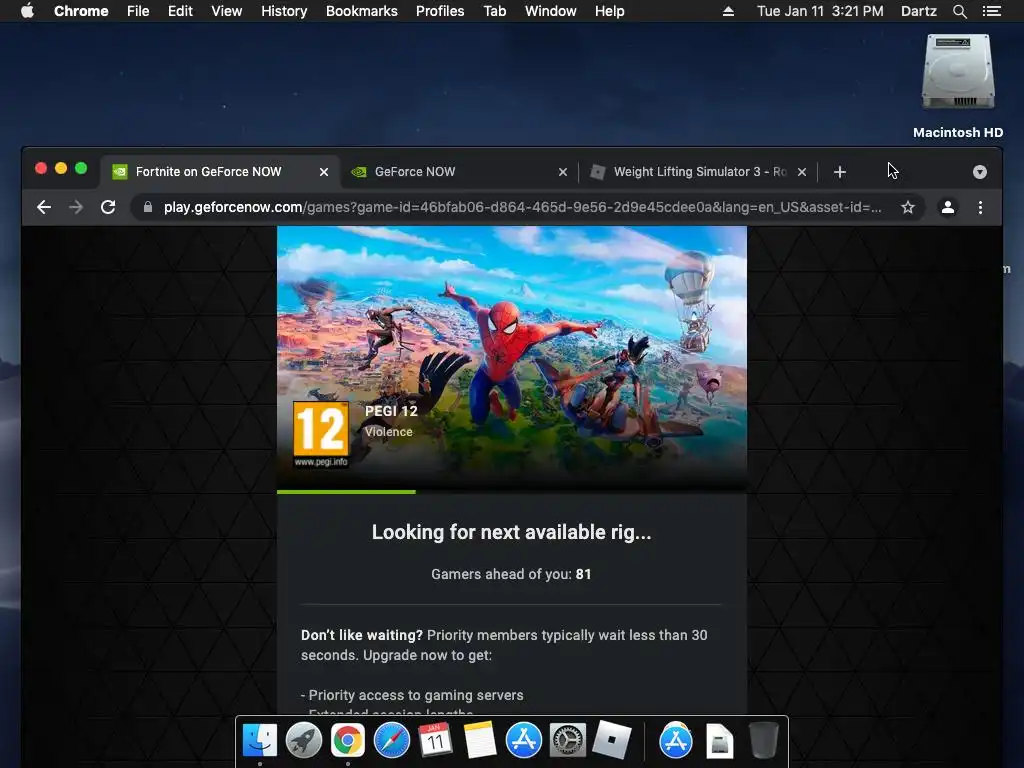Go back using the browser back arrow
Viewport: 1024px width, 768px height.
click(x=44, y=207)
